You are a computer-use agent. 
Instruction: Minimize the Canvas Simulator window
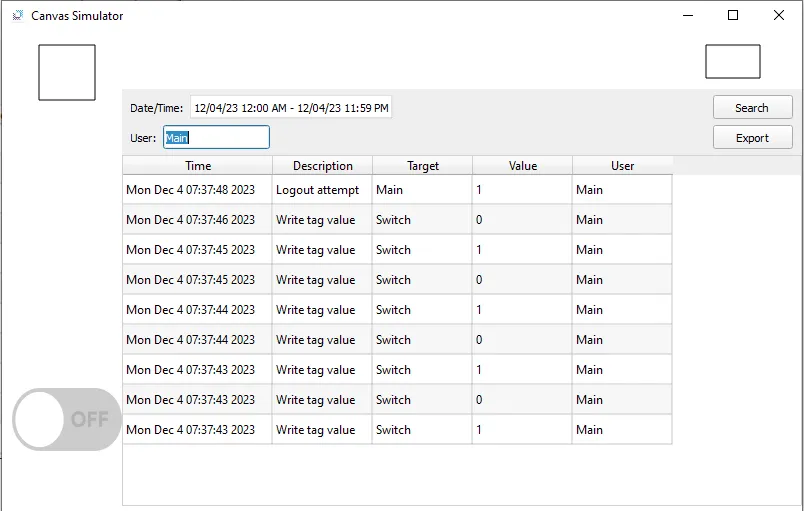tap(687, 16)
